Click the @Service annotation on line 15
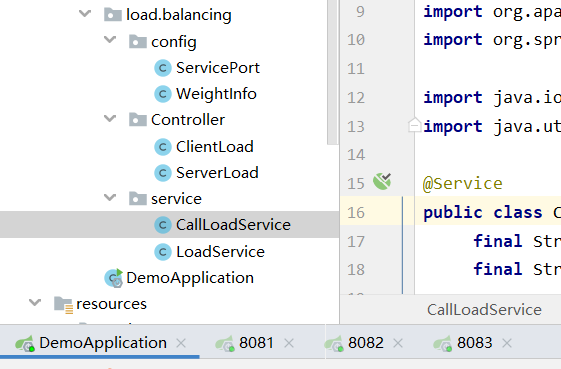 [x=463, y=184]
